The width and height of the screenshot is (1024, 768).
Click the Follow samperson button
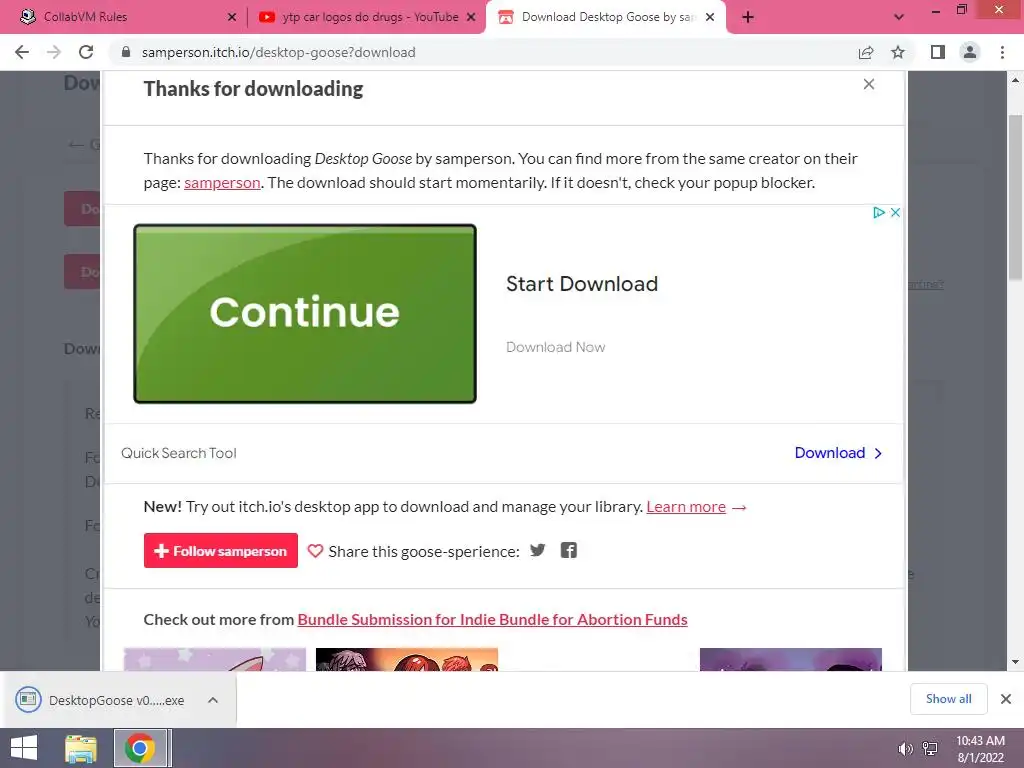tap(221, 551)
